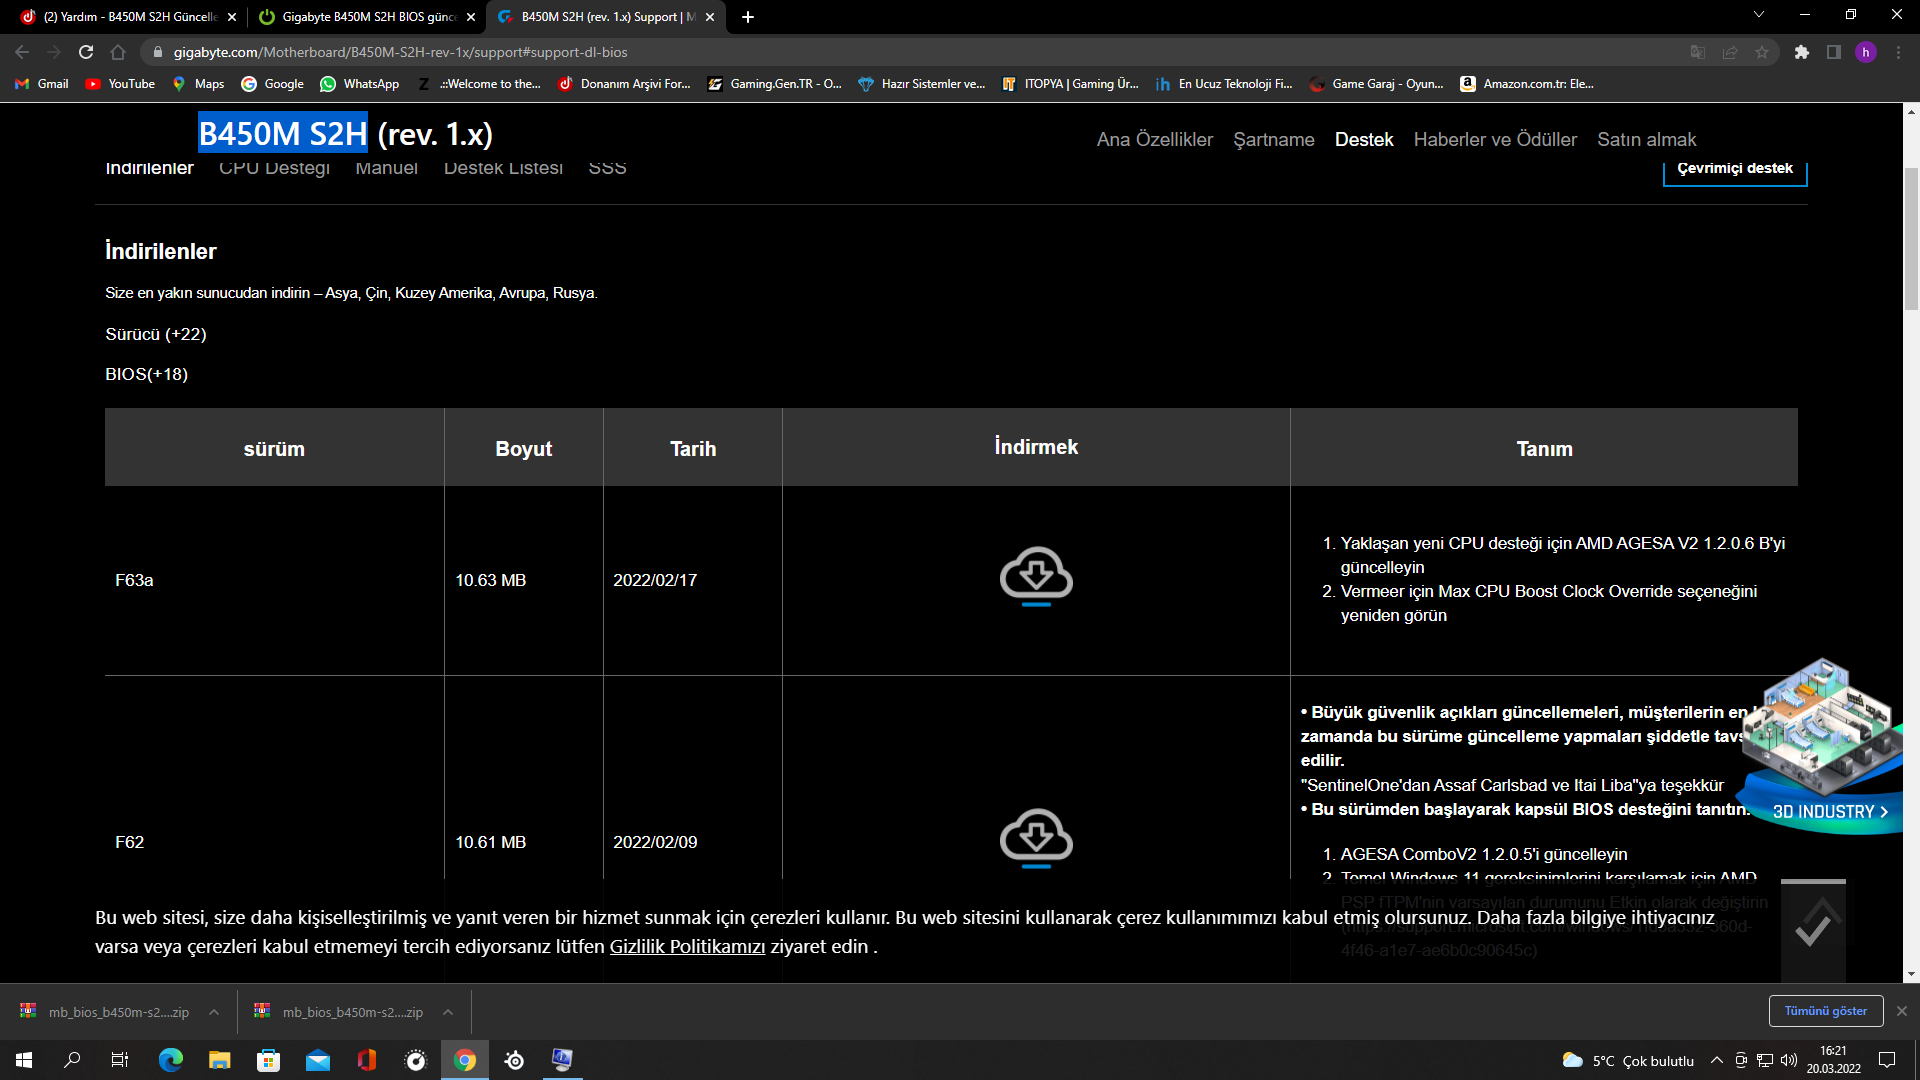Image resolution: width=1920 pixels, height=1080 pixels.
Task: Bookmark this page with star icon
Action: (1762, 52)
